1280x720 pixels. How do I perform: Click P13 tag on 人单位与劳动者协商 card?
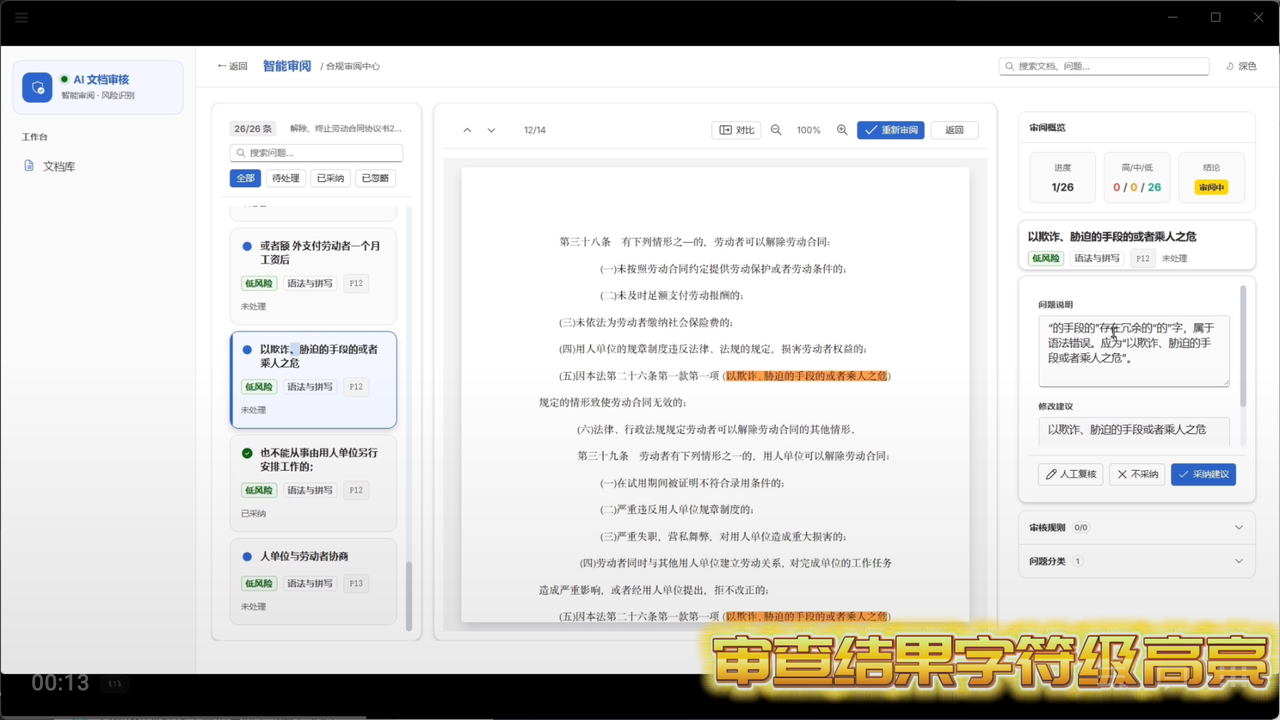coord(356,583)
